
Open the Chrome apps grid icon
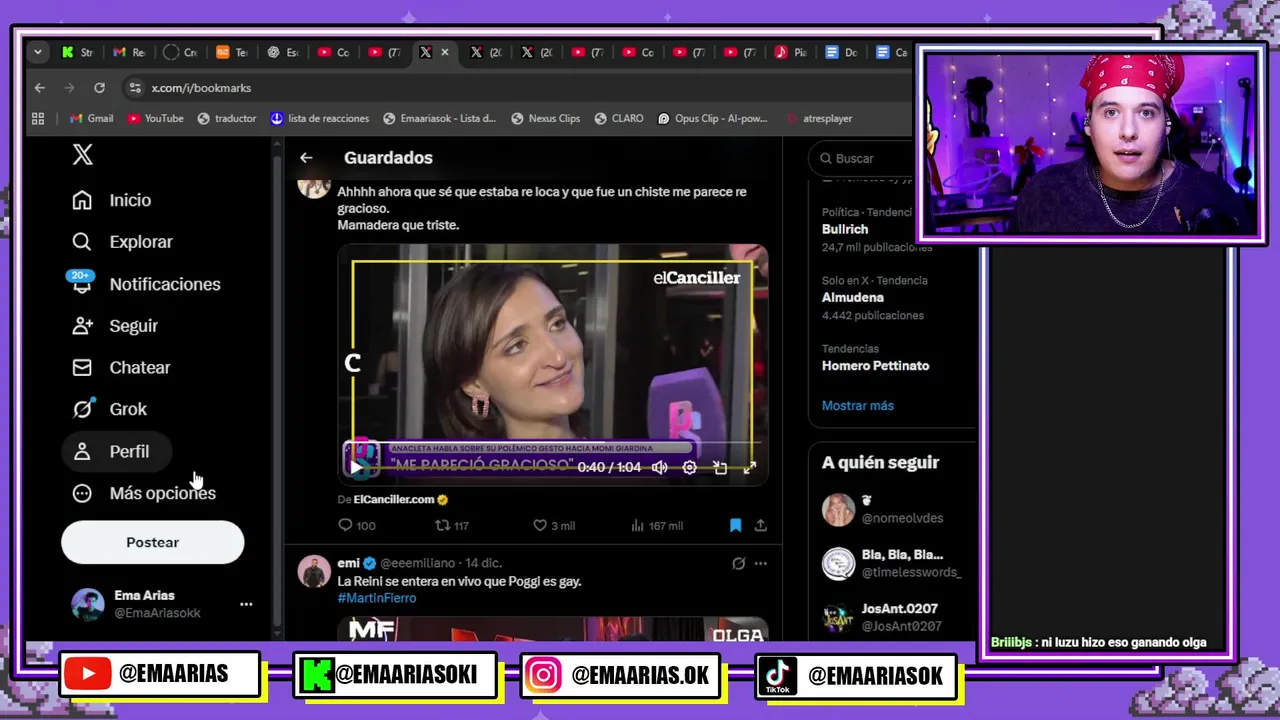(x=38, y=118)
